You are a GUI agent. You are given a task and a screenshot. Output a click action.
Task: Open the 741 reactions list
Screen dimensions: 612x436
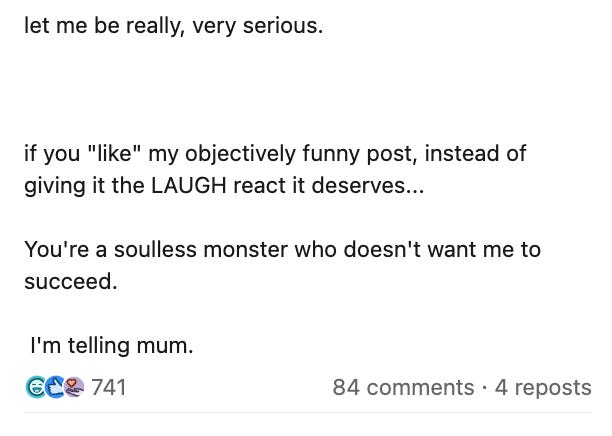tap(108, 387)
